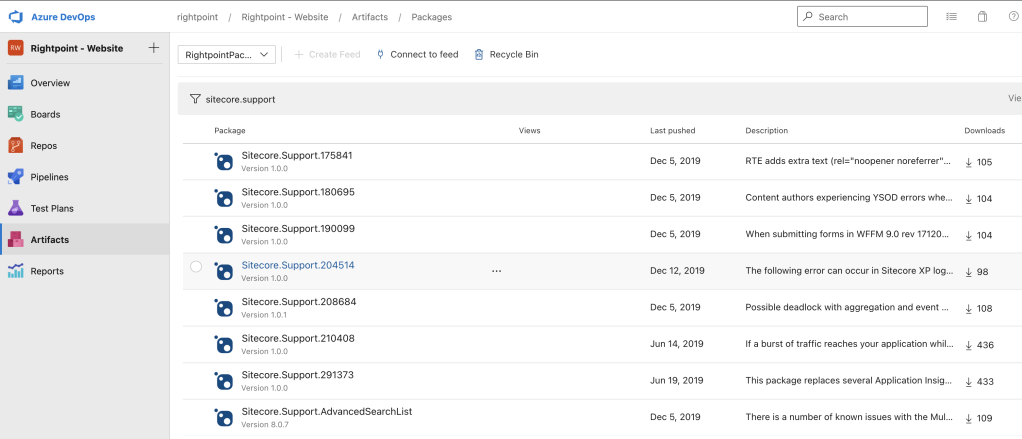Go to Boards in the sidebar

pos(46,114)
